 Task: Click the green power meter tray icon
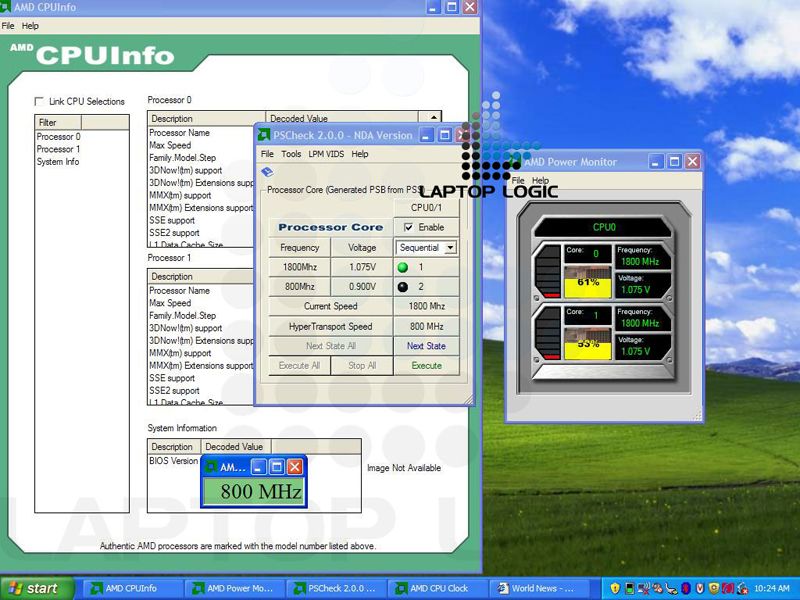[x=629, y=588]
